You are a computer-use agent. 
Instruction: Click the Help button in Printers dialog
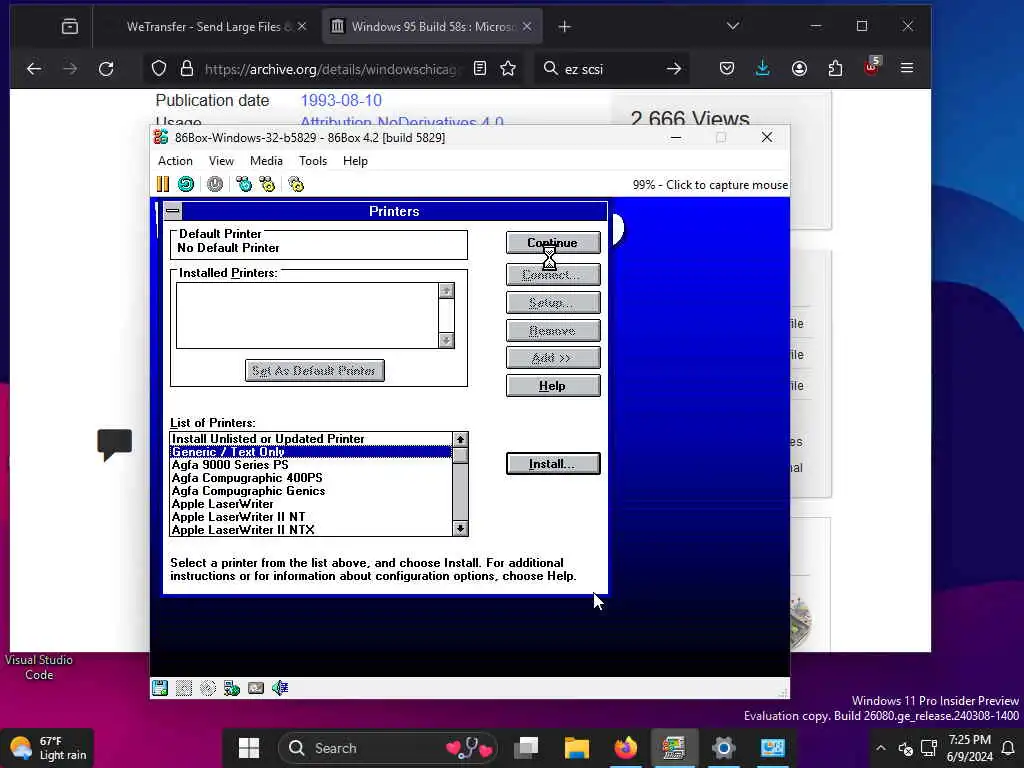coord(553,386)
